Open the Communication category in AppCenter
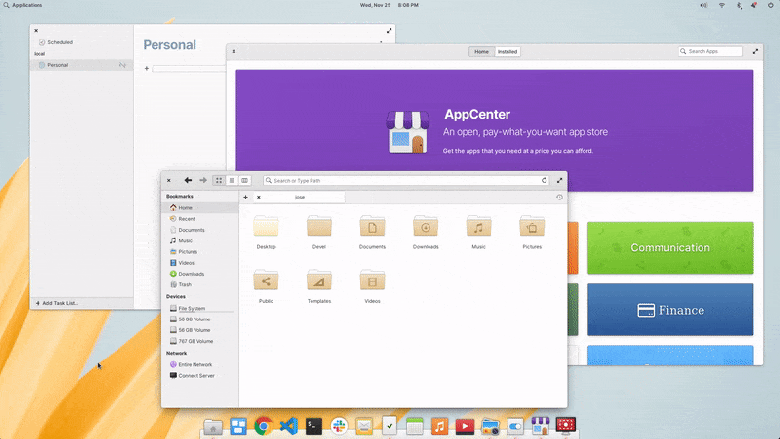 tap(670, 248)
